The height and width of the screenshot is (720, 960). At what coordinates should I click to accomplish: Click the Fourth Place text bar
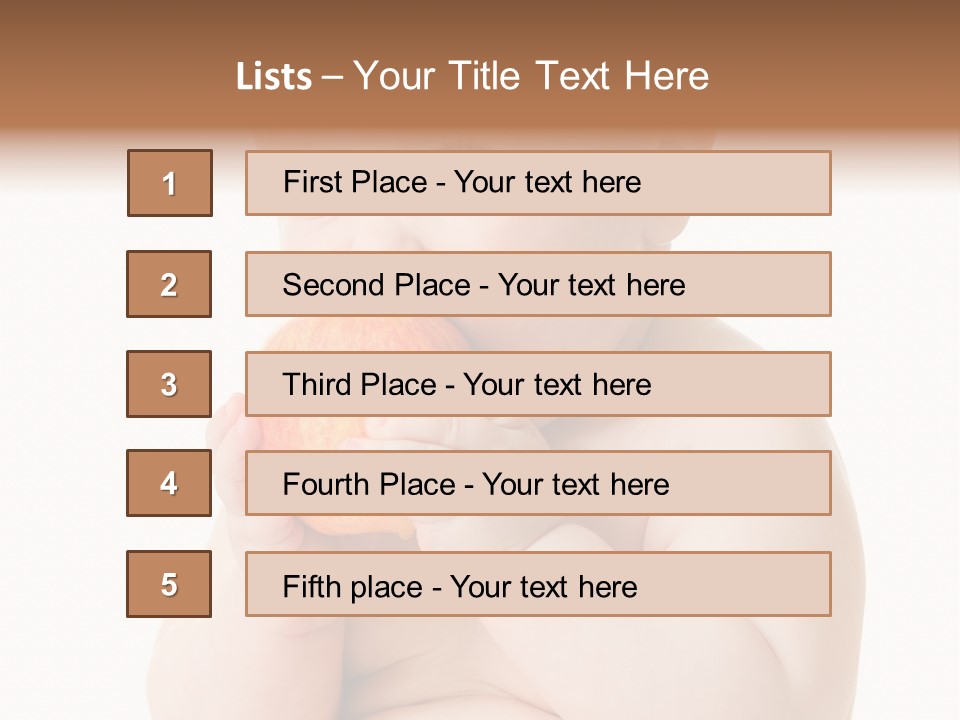[538, 483]
